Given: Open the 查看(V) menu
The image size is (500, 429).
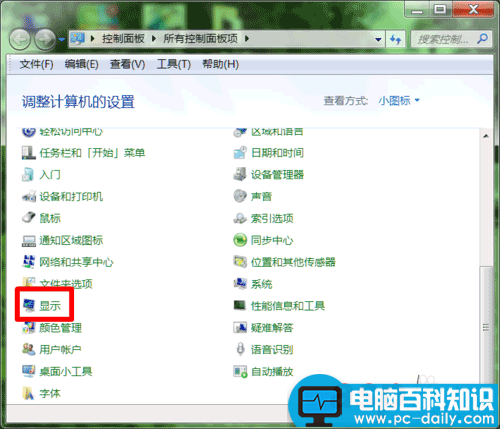Looking at the screenshot, I should (128, 64).
